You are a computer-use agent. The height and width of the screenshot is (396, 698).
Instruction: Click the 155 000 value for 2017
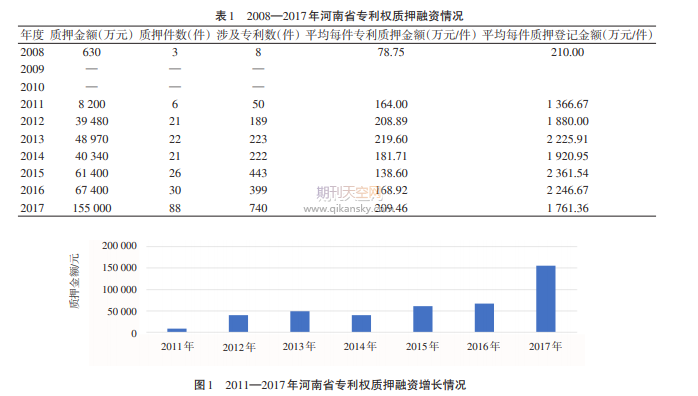(x=92, y=208)
